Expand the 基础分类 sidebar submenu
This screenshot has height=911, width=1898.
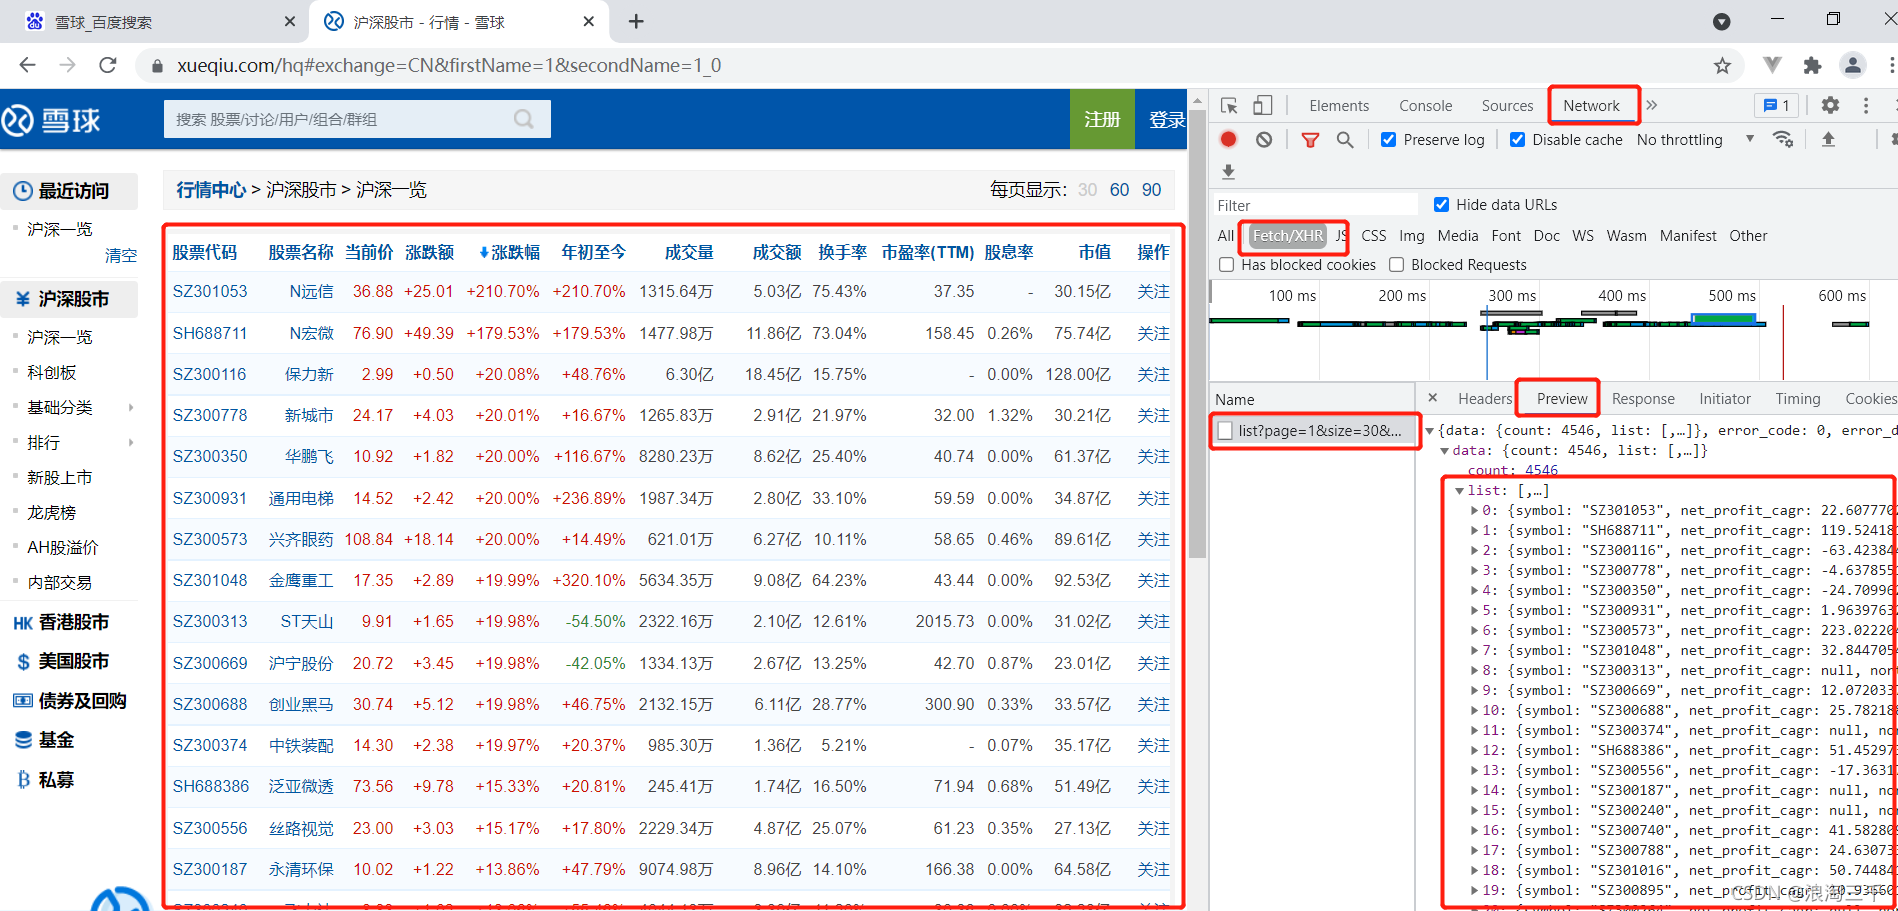pos(131,407)
